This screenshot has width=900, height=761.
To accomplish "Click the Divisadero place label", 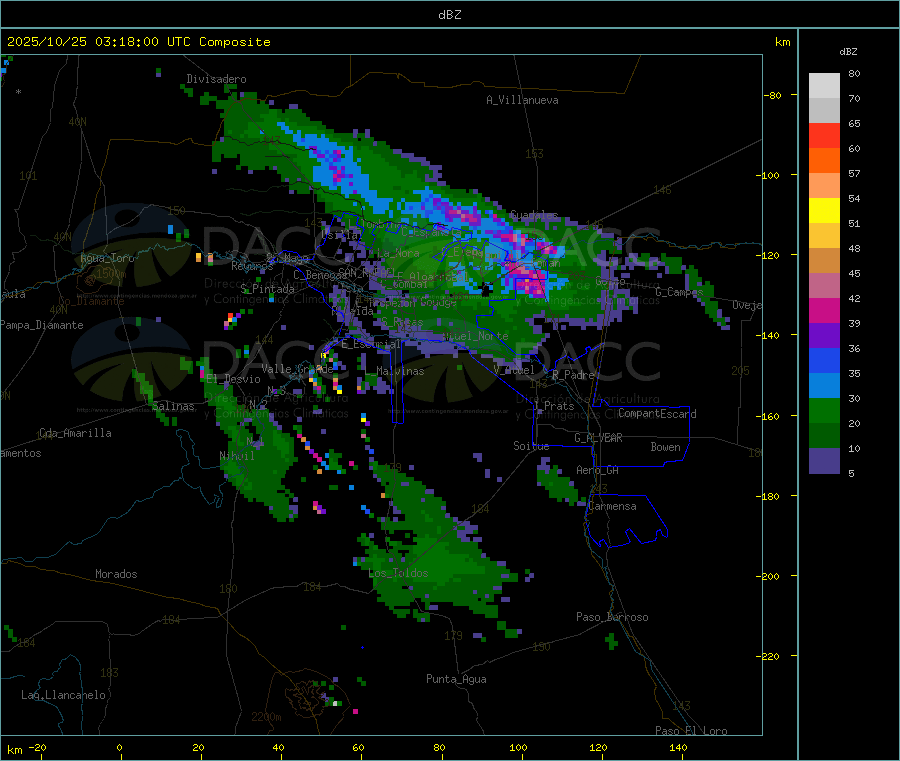I will click(x=216, y=79).
